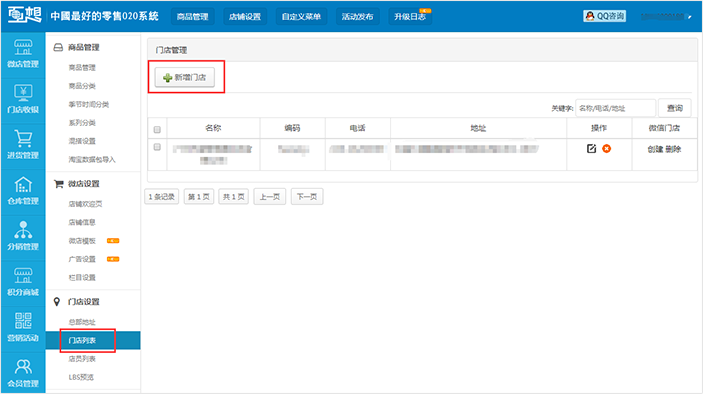Click 电话 column header

click(357, 128)
